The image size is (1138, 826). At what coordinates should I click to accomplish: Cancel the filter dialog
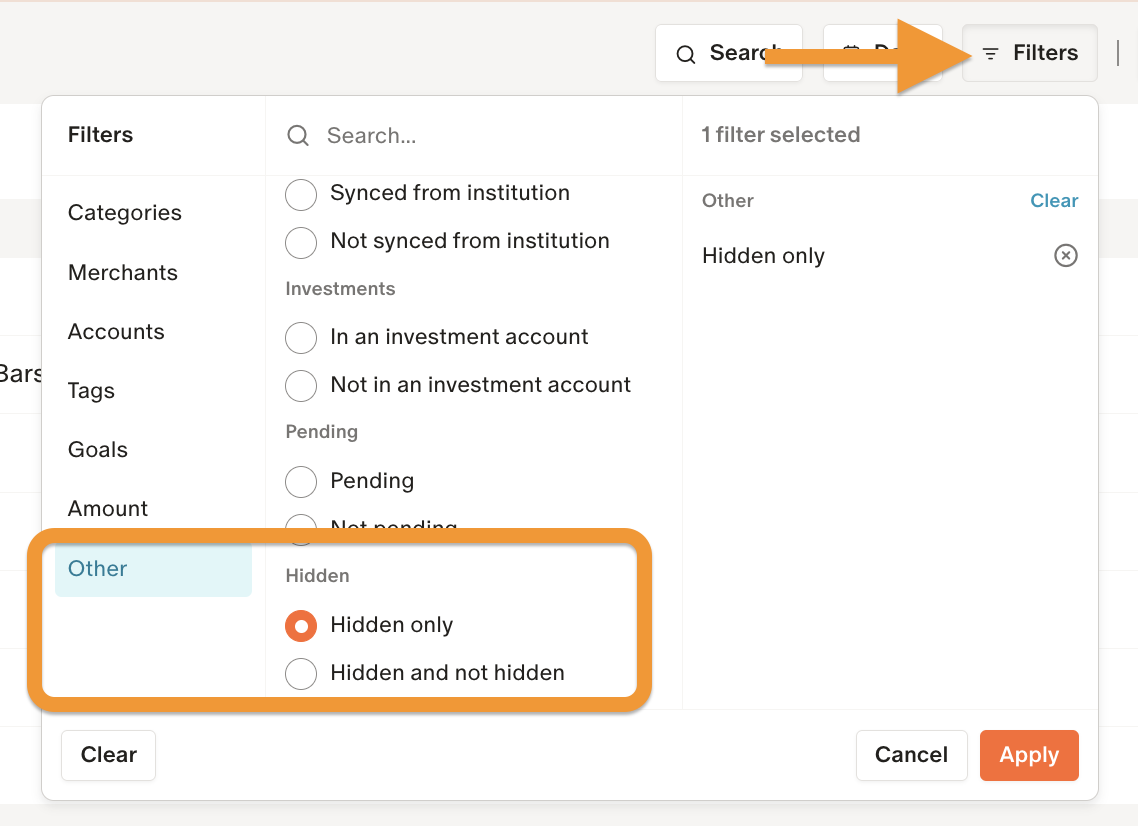[911, 755]
